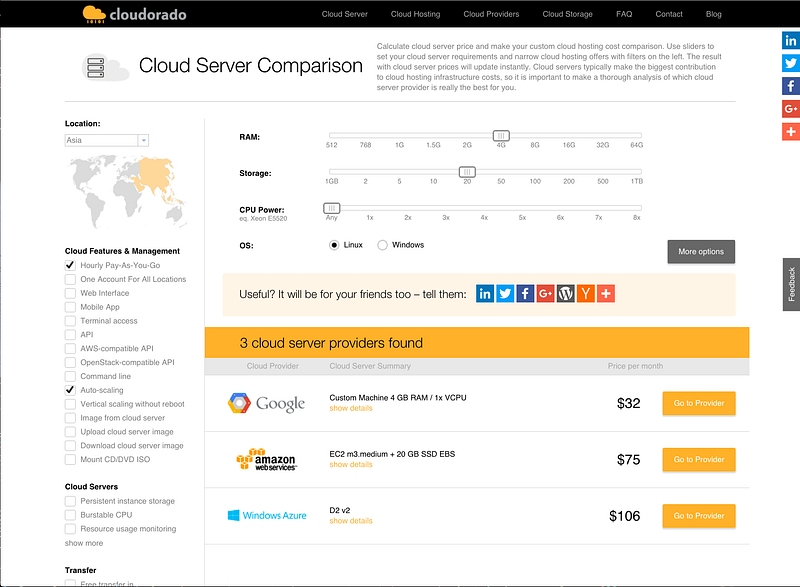Image resolution: width=800 pixels, height=587 pixels.
Task: Share on LinkedIn from right sidebar
Action: tap(790, 40)
